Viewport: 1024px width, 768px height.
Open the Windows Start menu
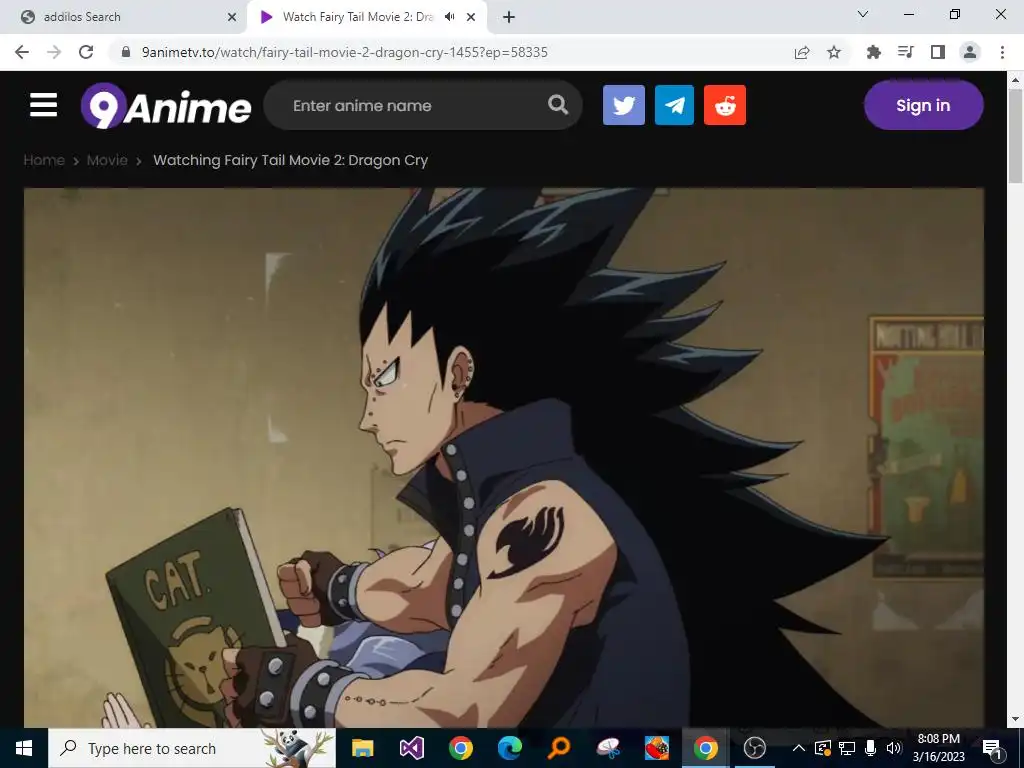[x=24, y=748]
